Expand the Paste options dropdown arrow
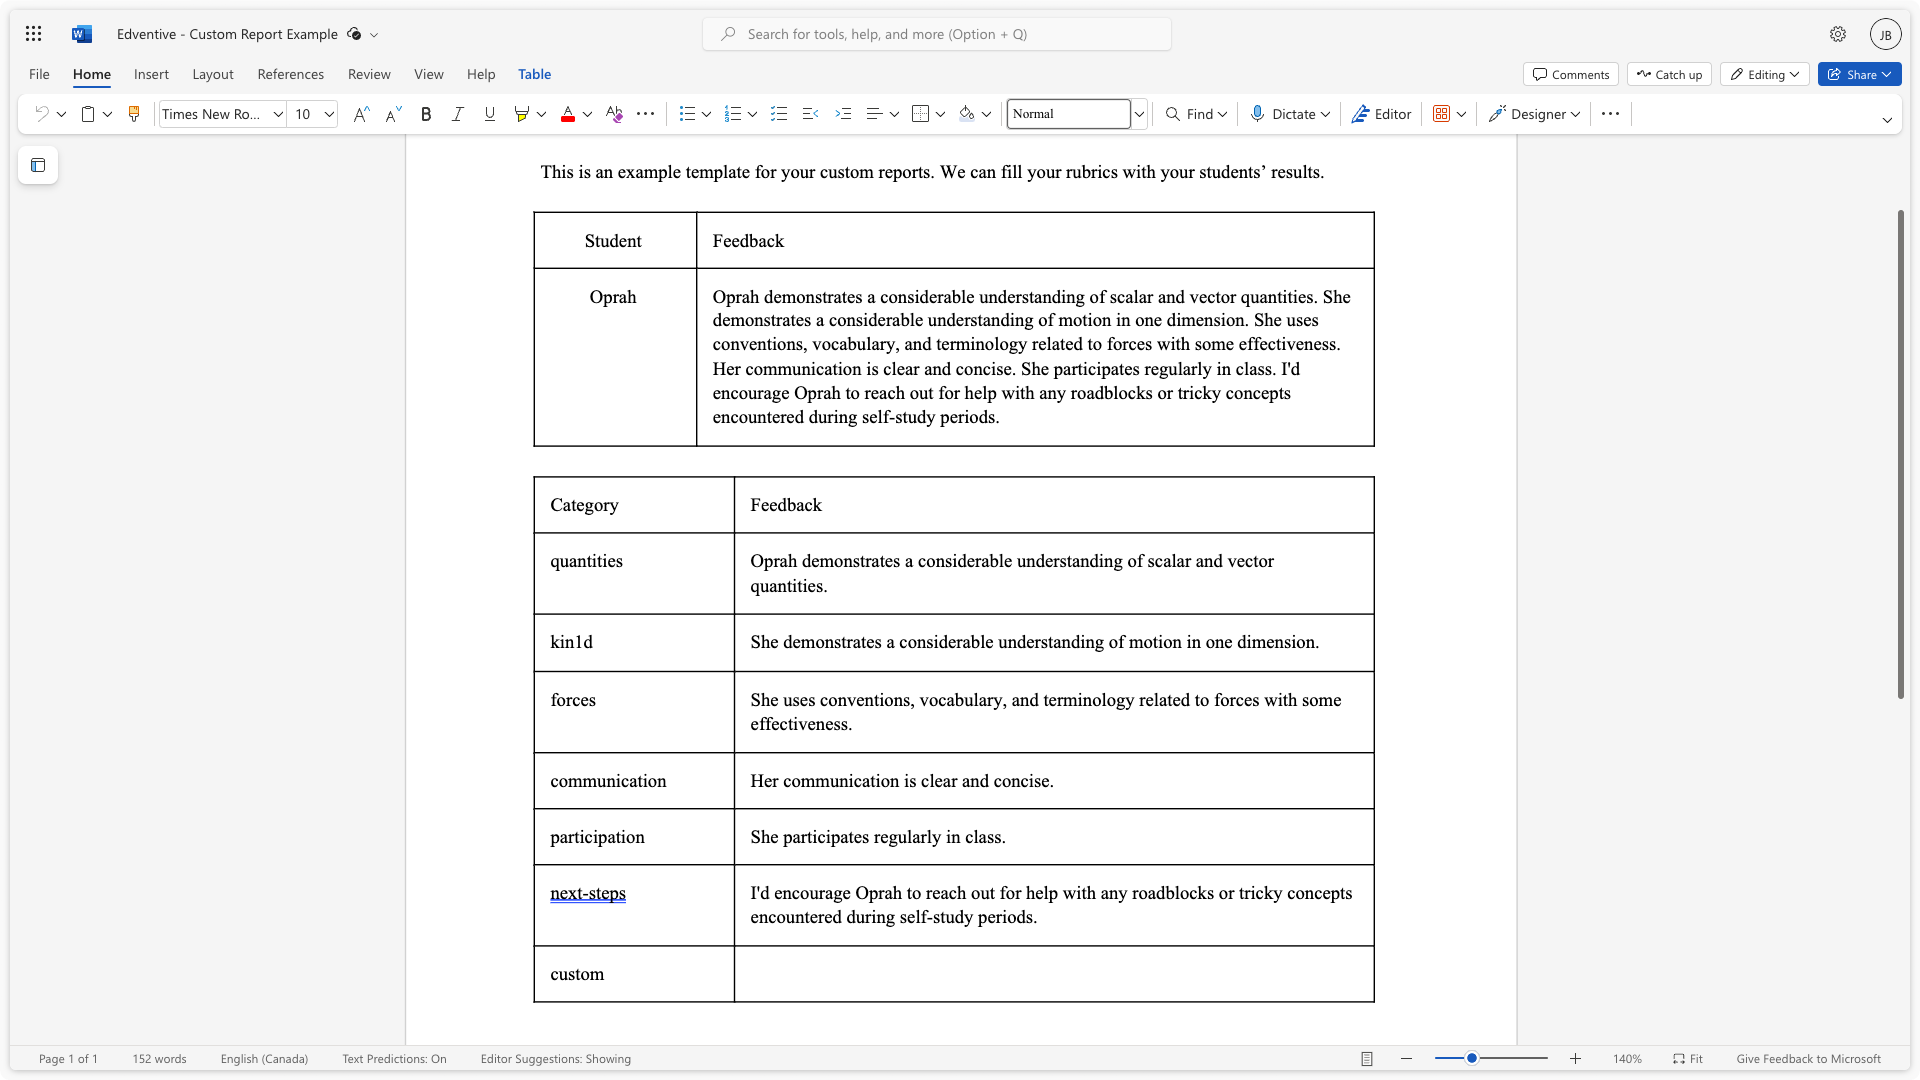 click(108, 114)
